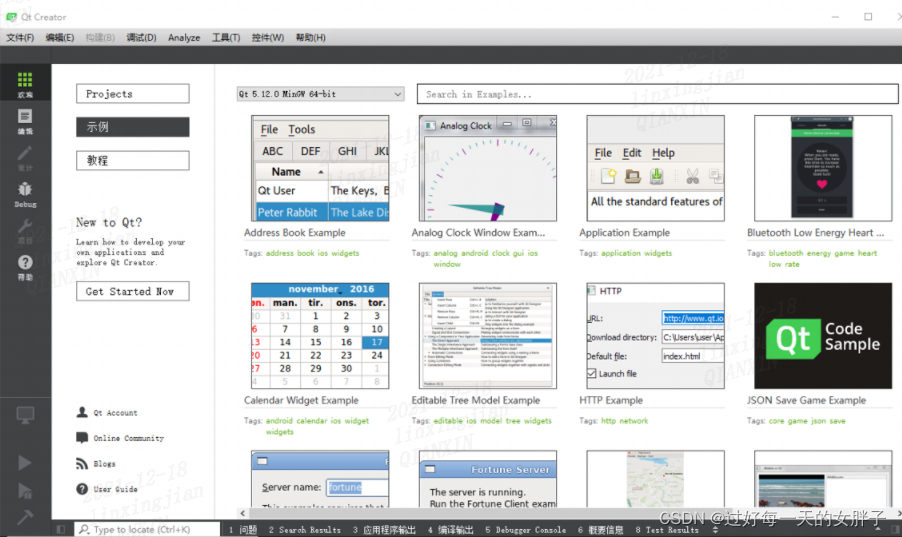The height and width of the screenshot is (537, 902).
Task: Click the 'http' tag
Action: [x=608, y=421]
